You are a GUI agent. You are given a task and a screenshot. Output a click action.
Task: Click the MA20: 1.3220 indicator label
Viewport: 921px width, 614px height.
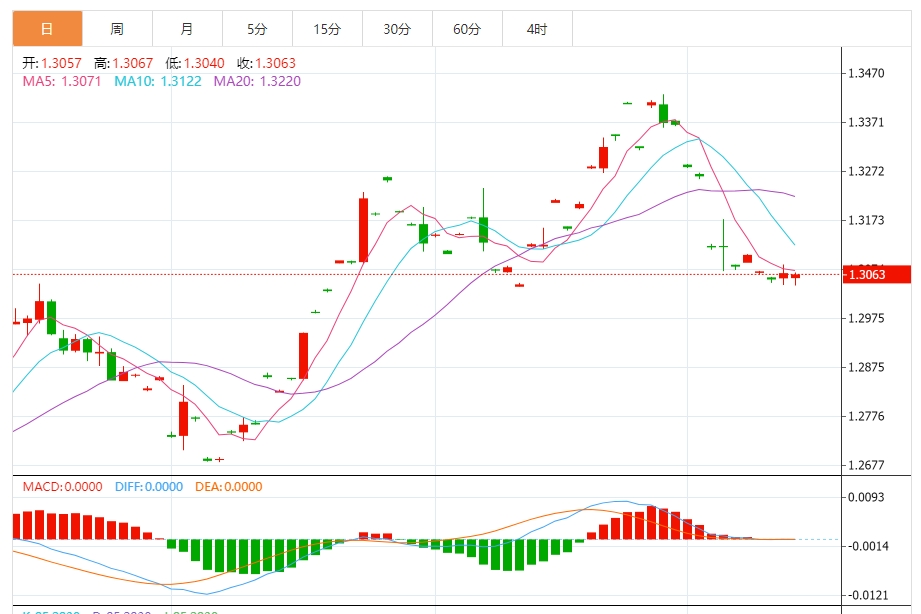pos(257,81)
